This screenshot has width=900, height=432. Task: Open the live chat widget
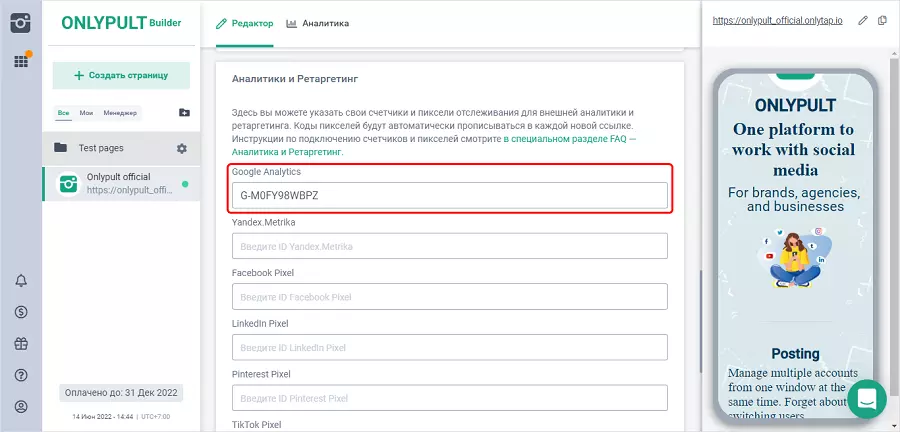866,399
